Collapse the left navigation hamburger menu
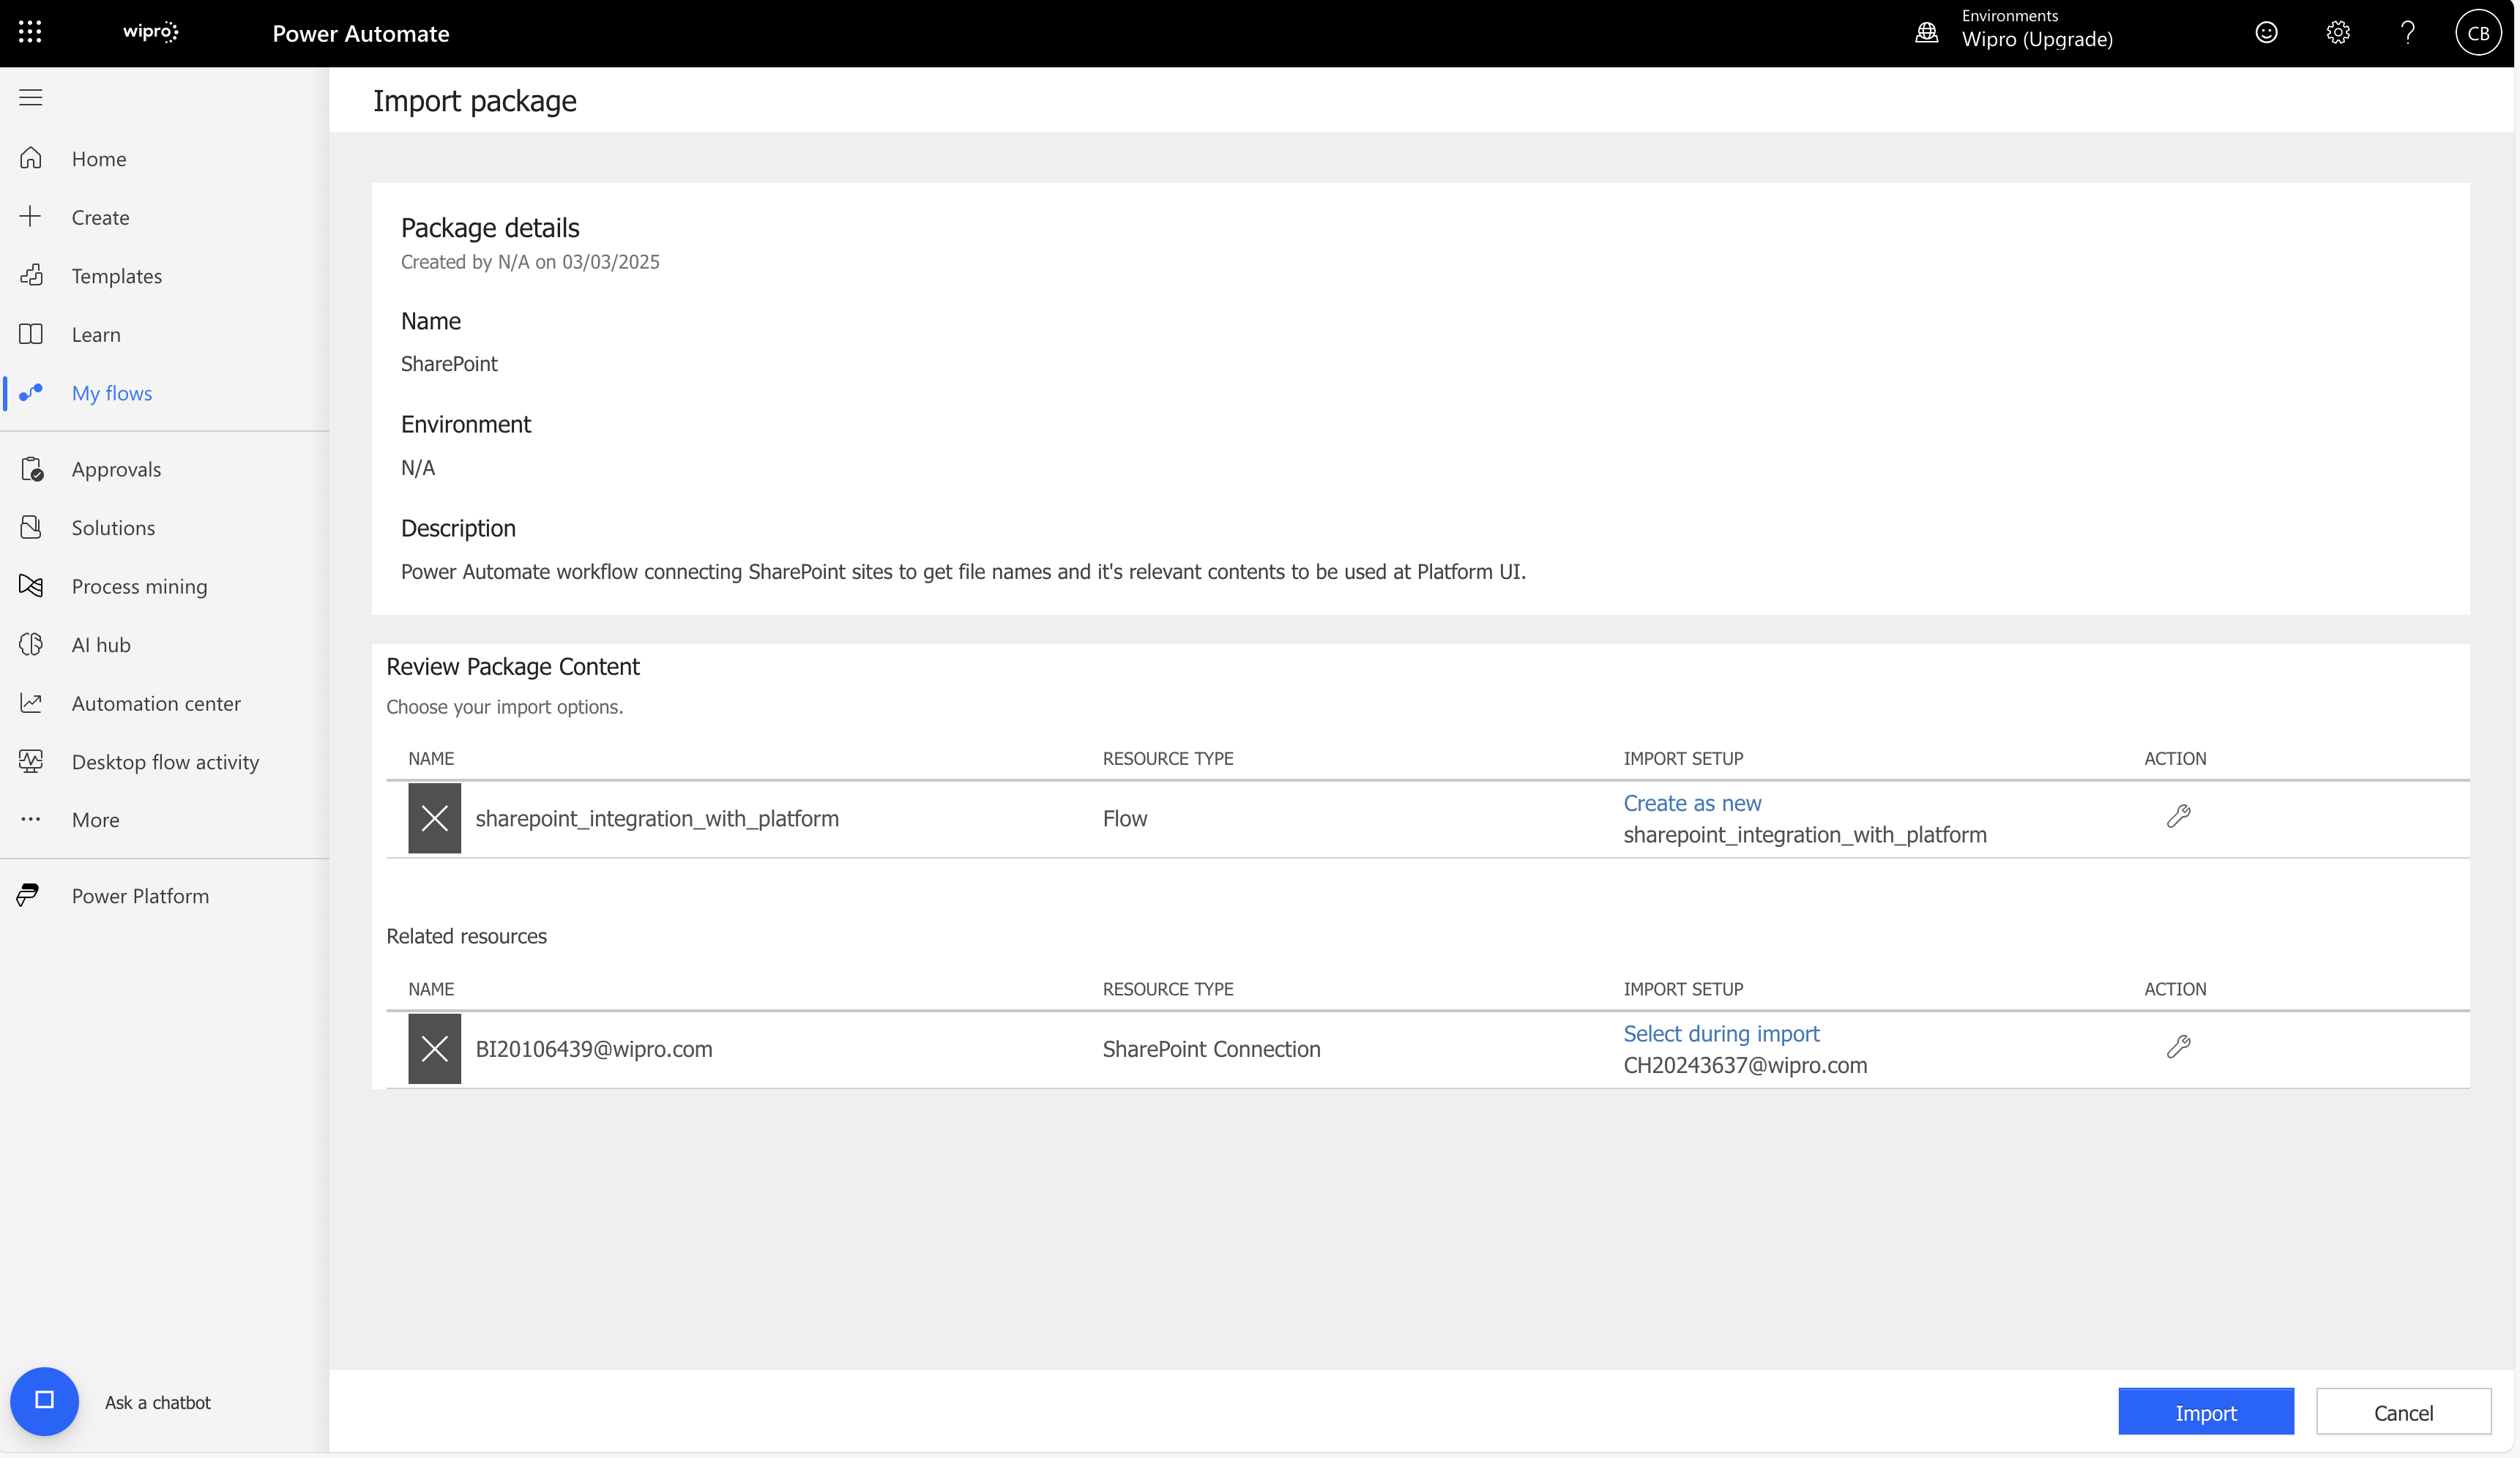This screenshot has width=2520, height=1458. pos(31,97)
